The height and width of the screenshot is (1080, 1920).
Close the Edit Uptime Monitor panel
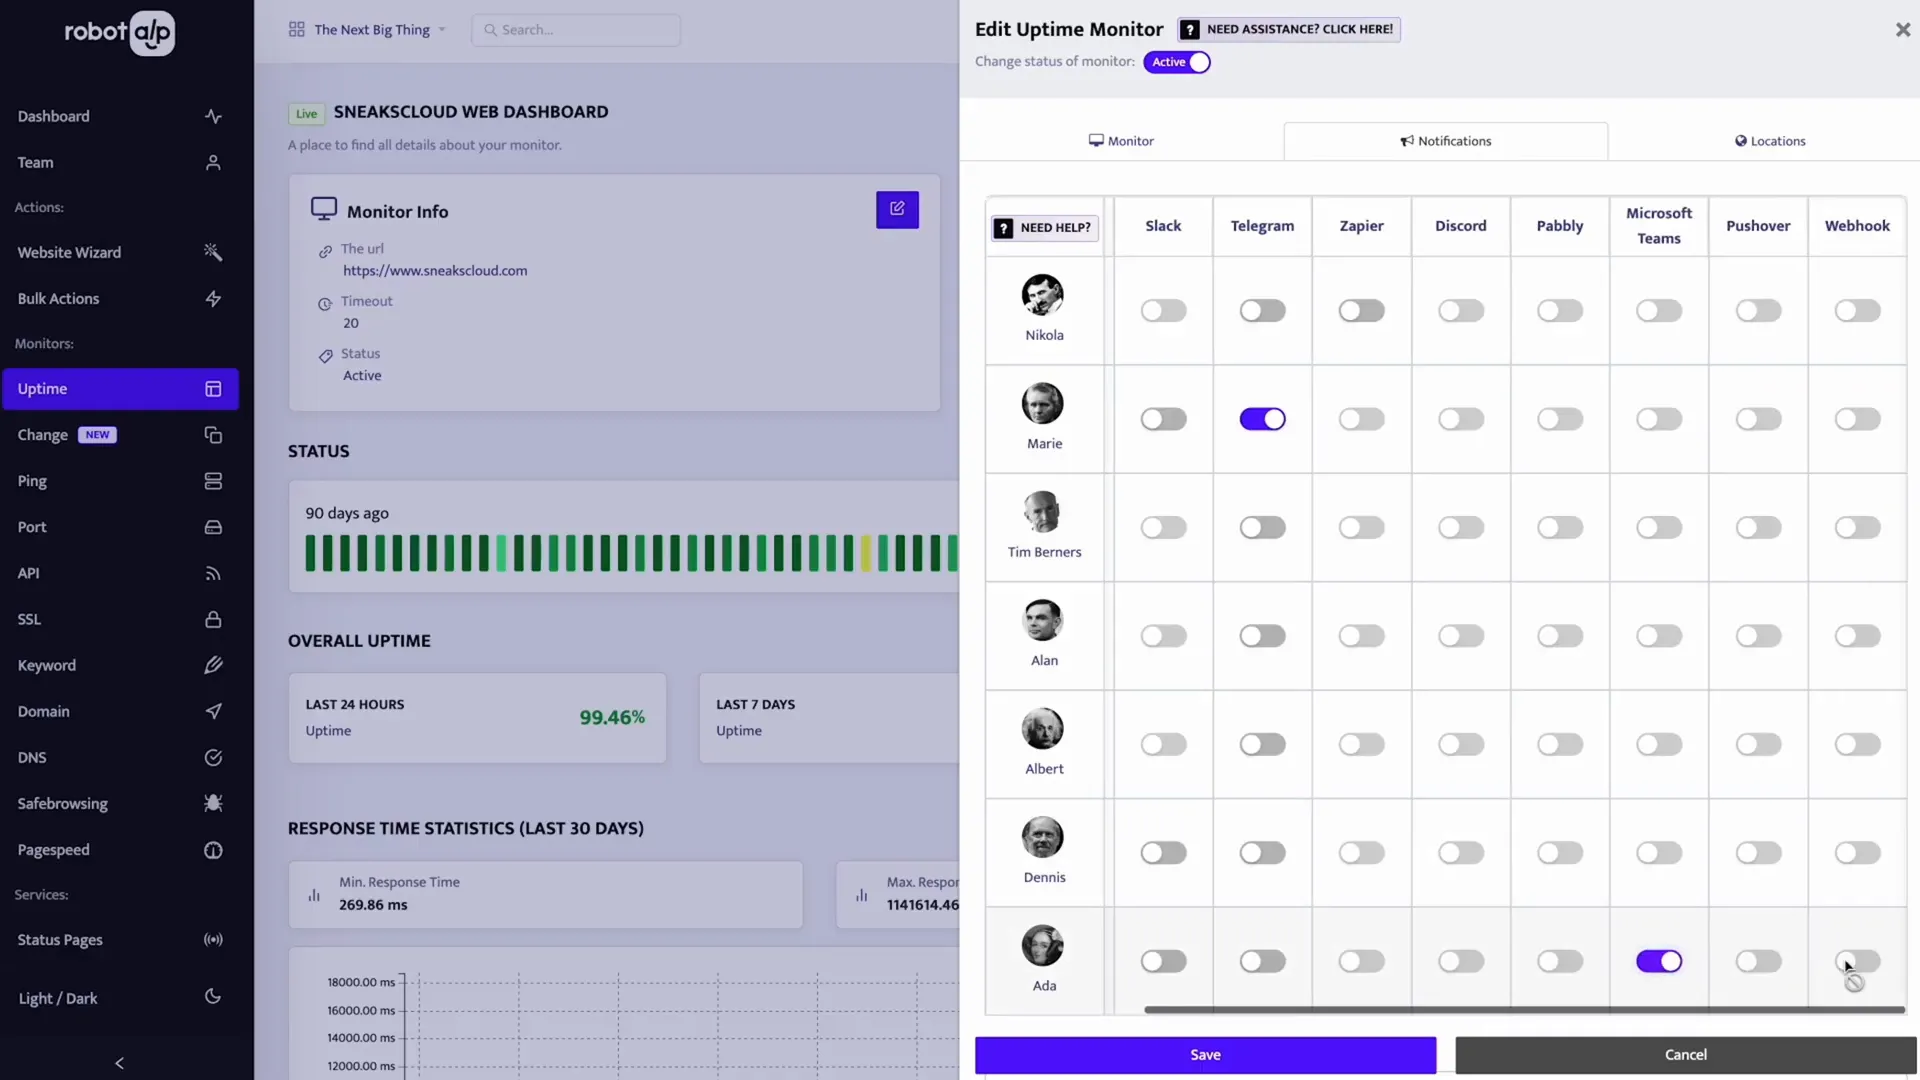[x=1902, y=30]
